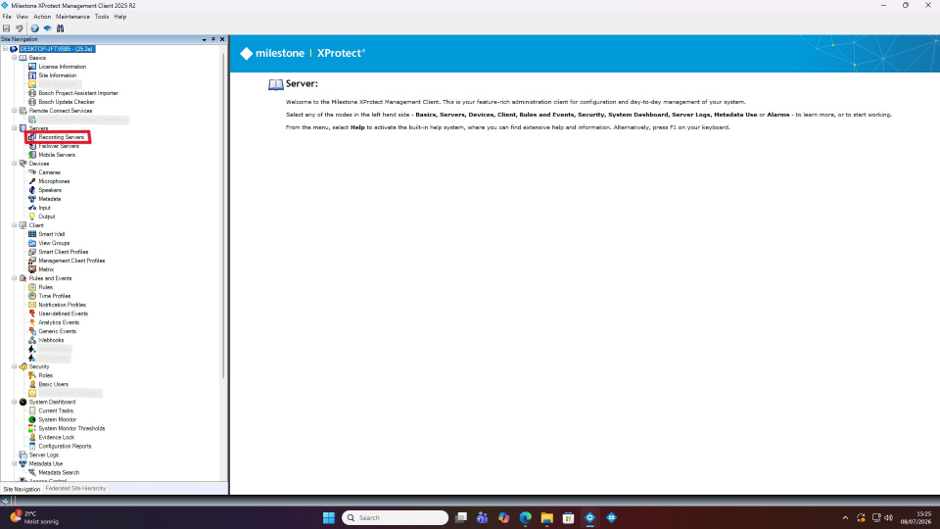Open Evidence Lock
The image size is (940, 529).
tap(56, 437)
